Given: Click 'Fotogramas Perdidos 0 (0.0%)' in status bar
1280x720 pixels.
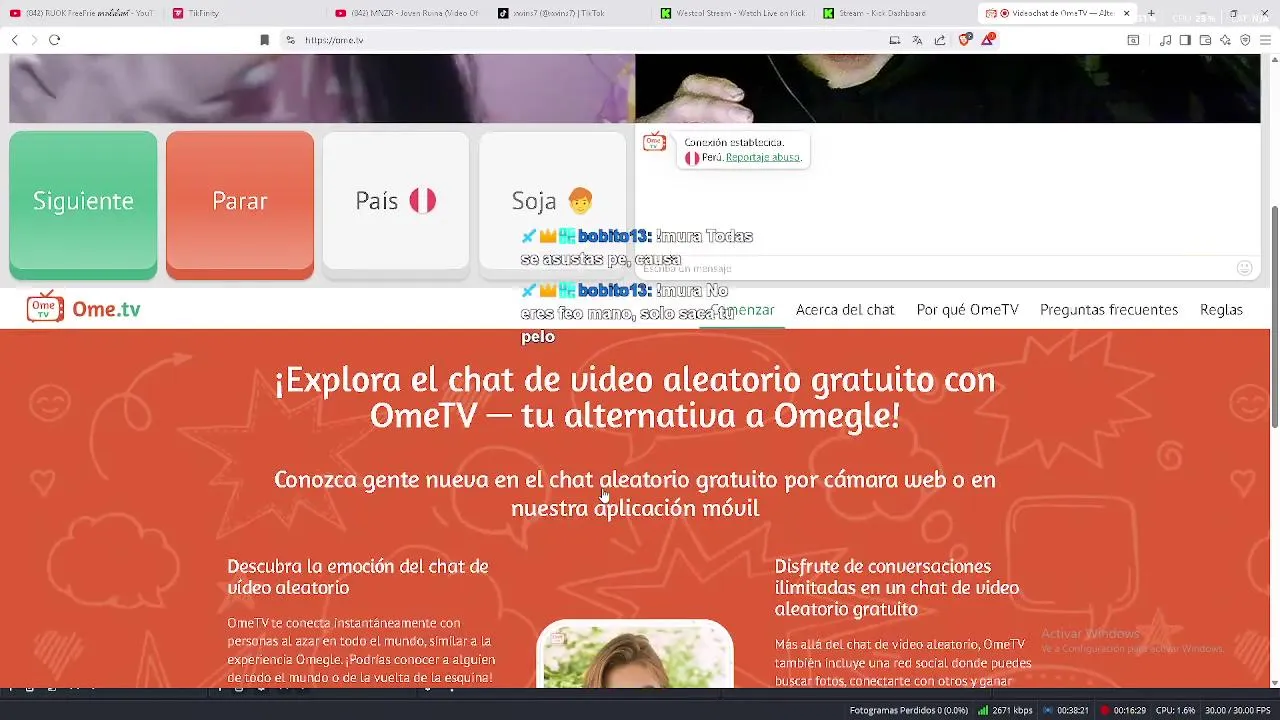Looking at the screenshot, I should 909,711.
